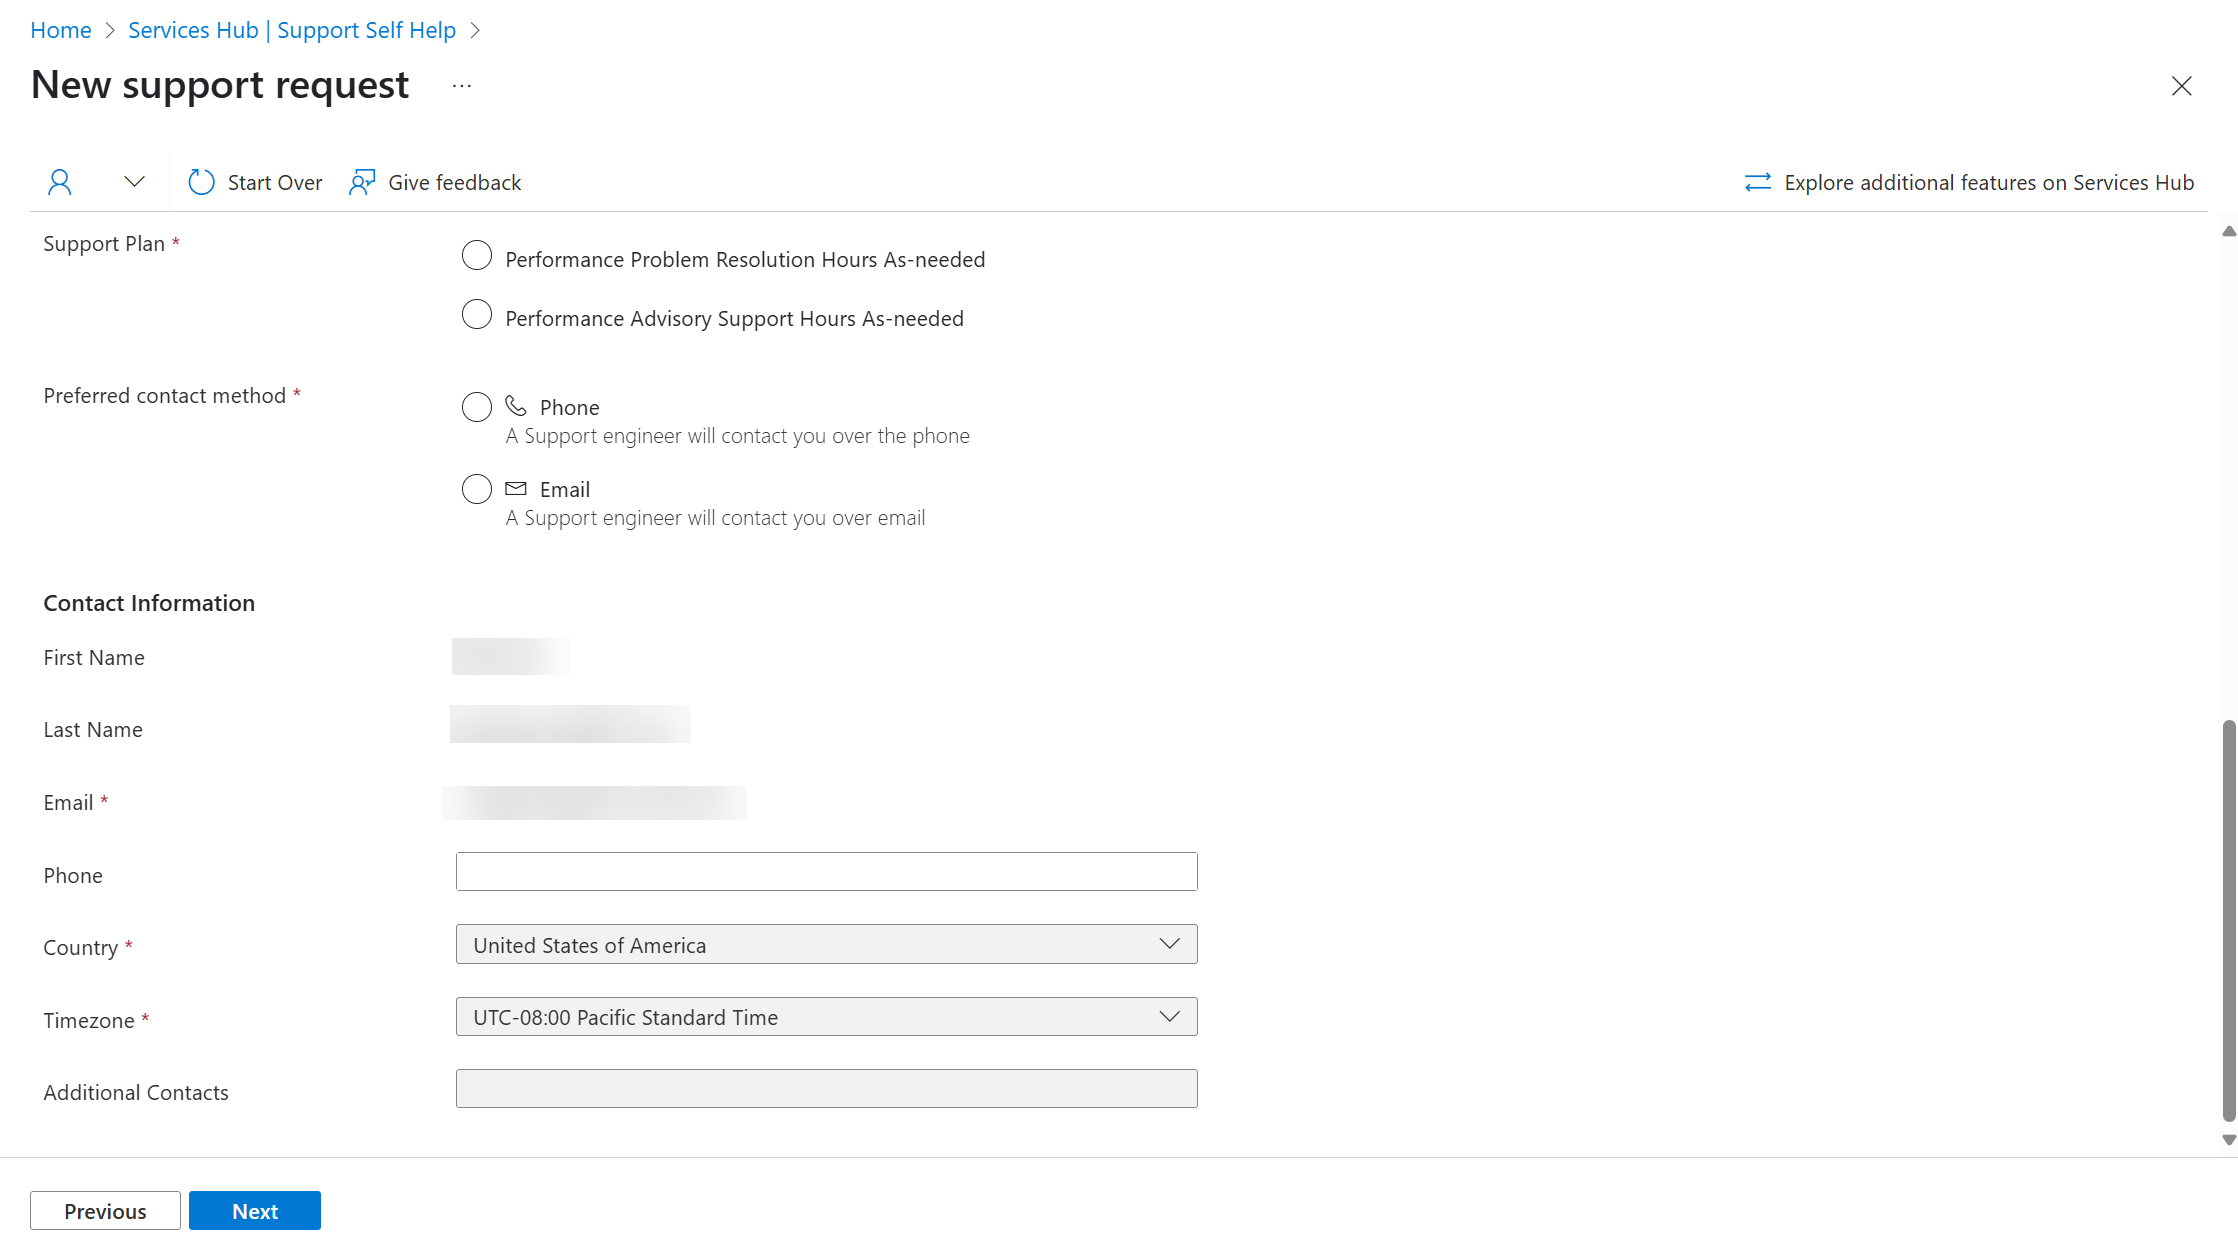
Task: Select Phone as preferred contact method
Action: pyautogui.click(x=475, y=406)
